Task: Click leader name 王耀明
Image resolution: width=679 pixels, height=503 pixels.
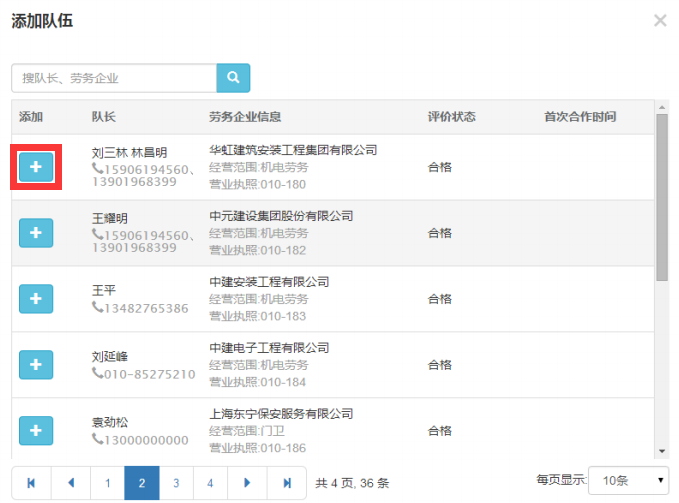Action: tap(110, 218)
